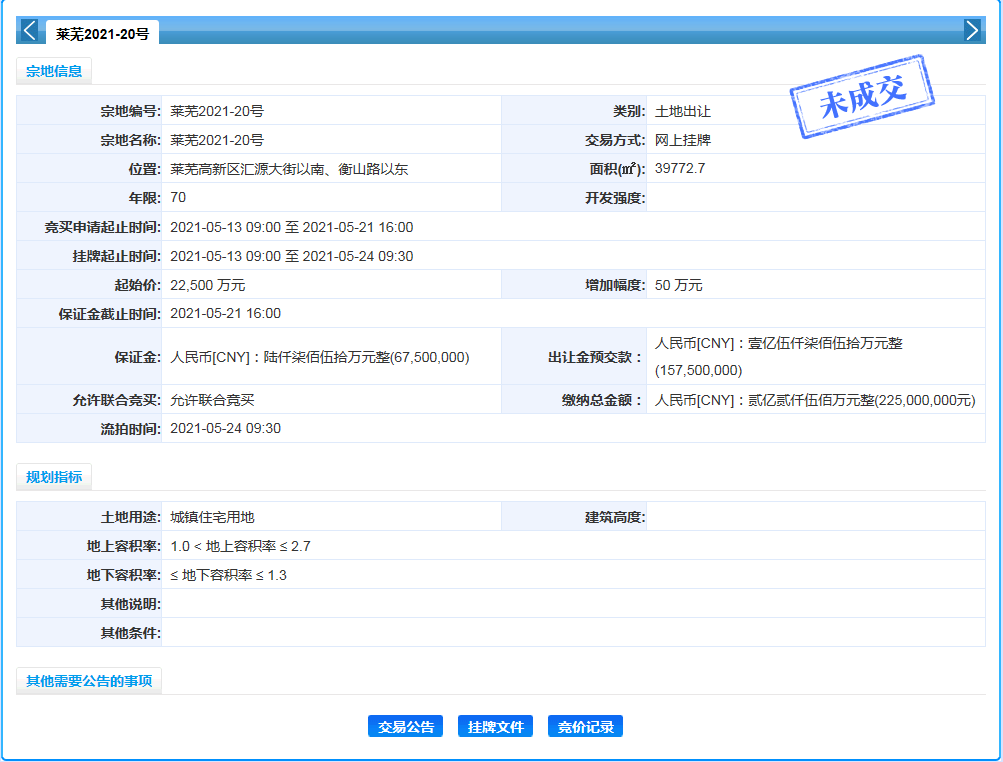Click the 出让金预交款 amount text
The width and height of the screenshot is (1003, 762).
(x=778, y=356)
